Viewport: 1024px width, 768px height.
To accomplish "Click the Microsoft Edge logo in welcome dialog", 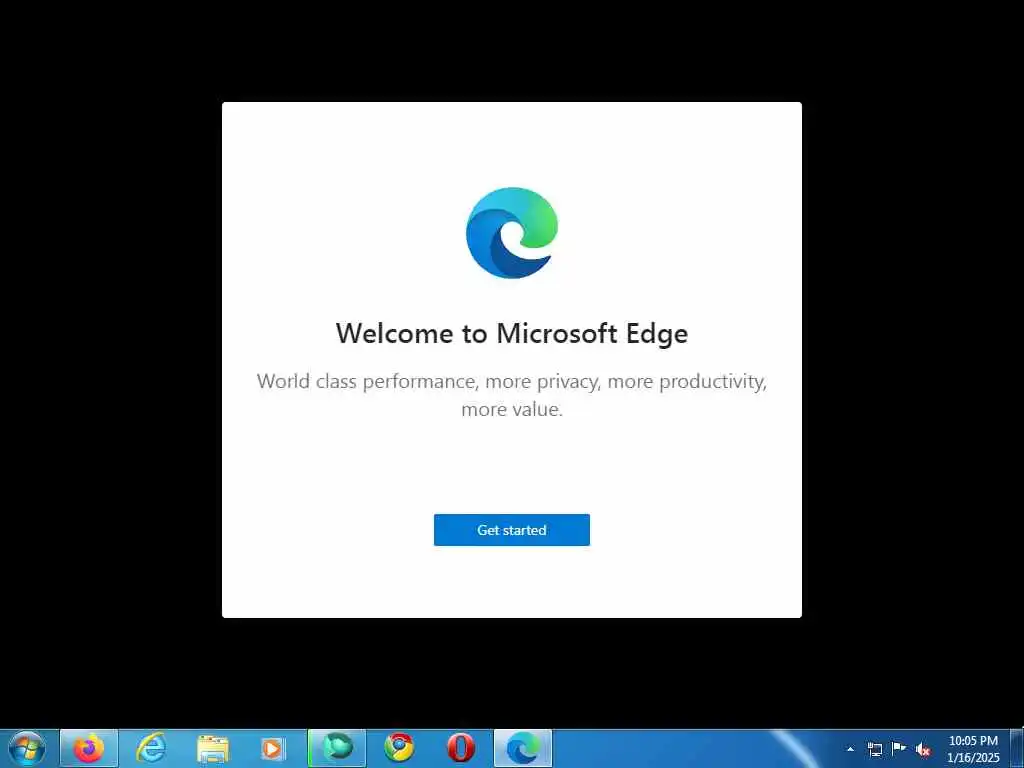I will click(x=511, y=233).
